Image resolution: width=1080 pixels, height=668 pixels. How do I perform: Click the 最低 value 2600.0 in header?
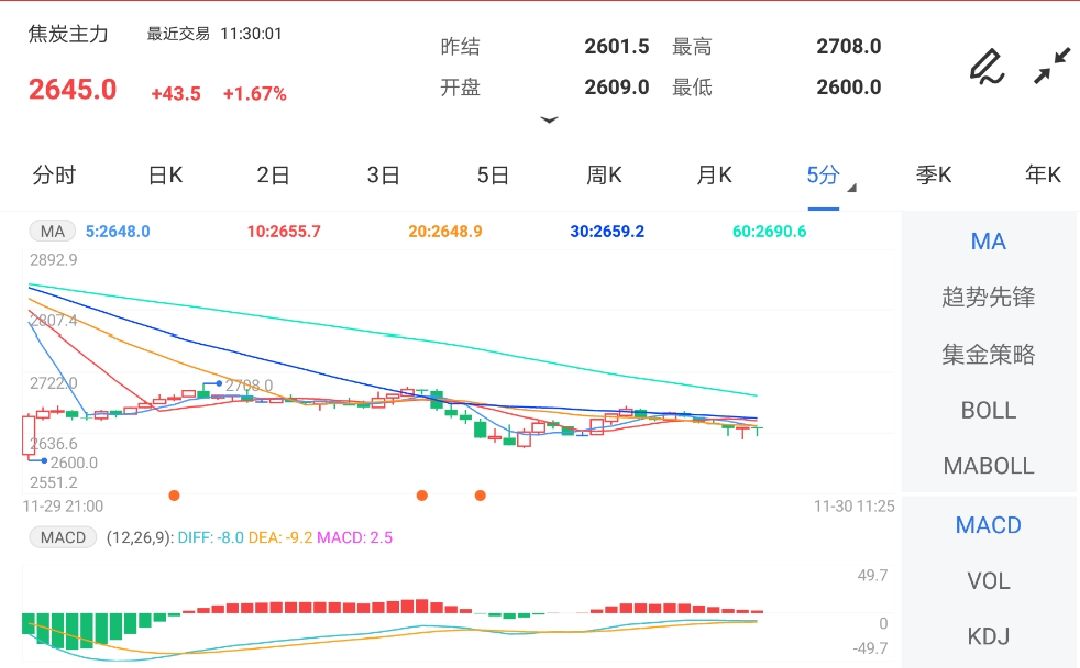[849, 87]
